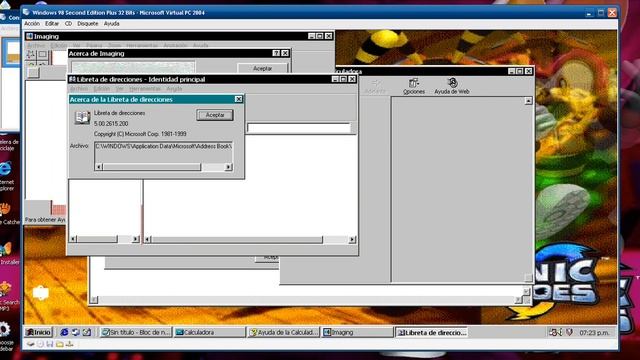This screenshot has height=360, width=640.
Task: Open the Acción menu in Virtual PC
Action: (x=32, y=24)
